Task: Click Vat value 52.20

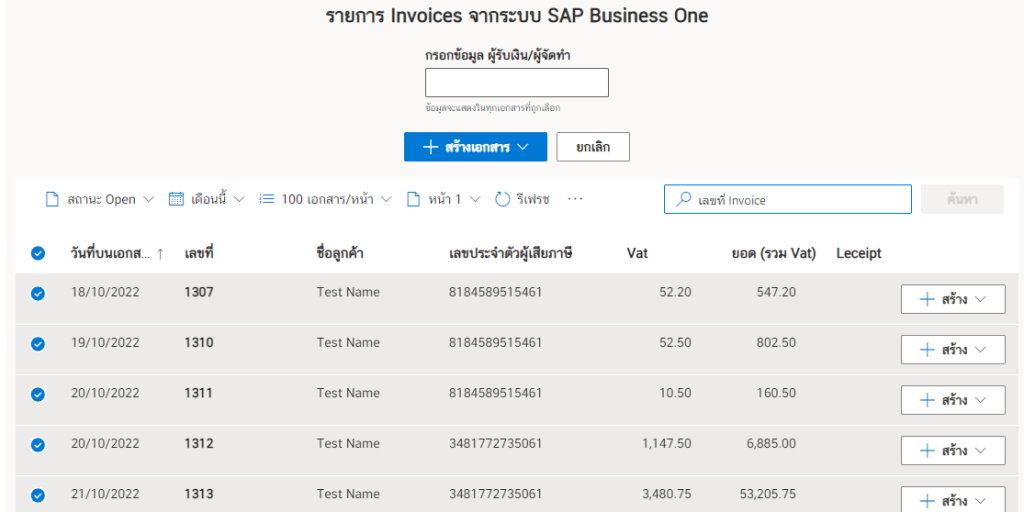Action: (675, 292)
